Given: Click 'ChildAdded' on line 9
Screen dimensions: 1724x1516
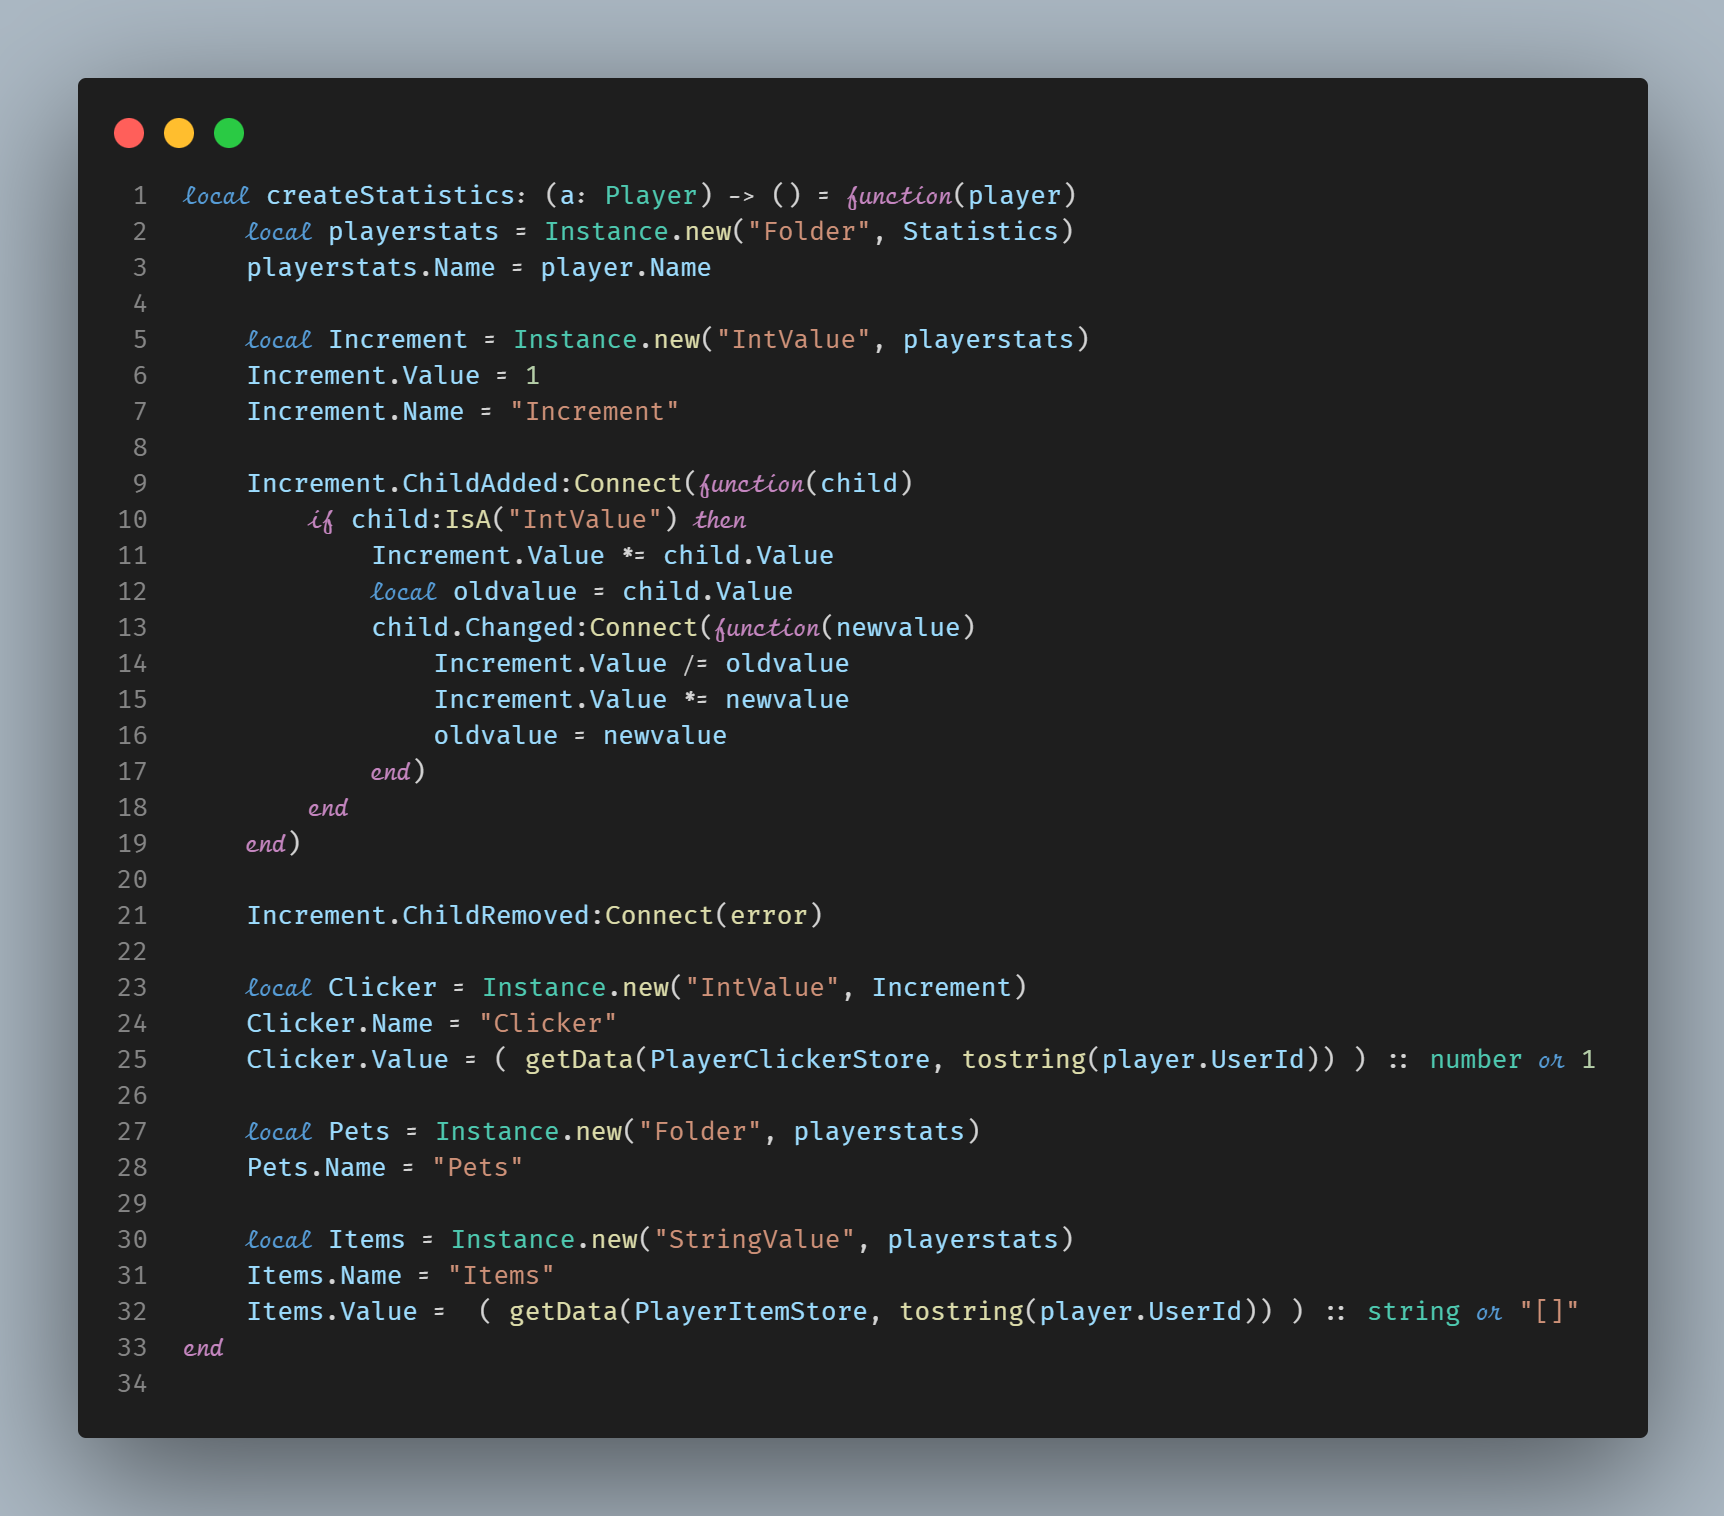Looking at the screenshot, I should coord(480,483).
